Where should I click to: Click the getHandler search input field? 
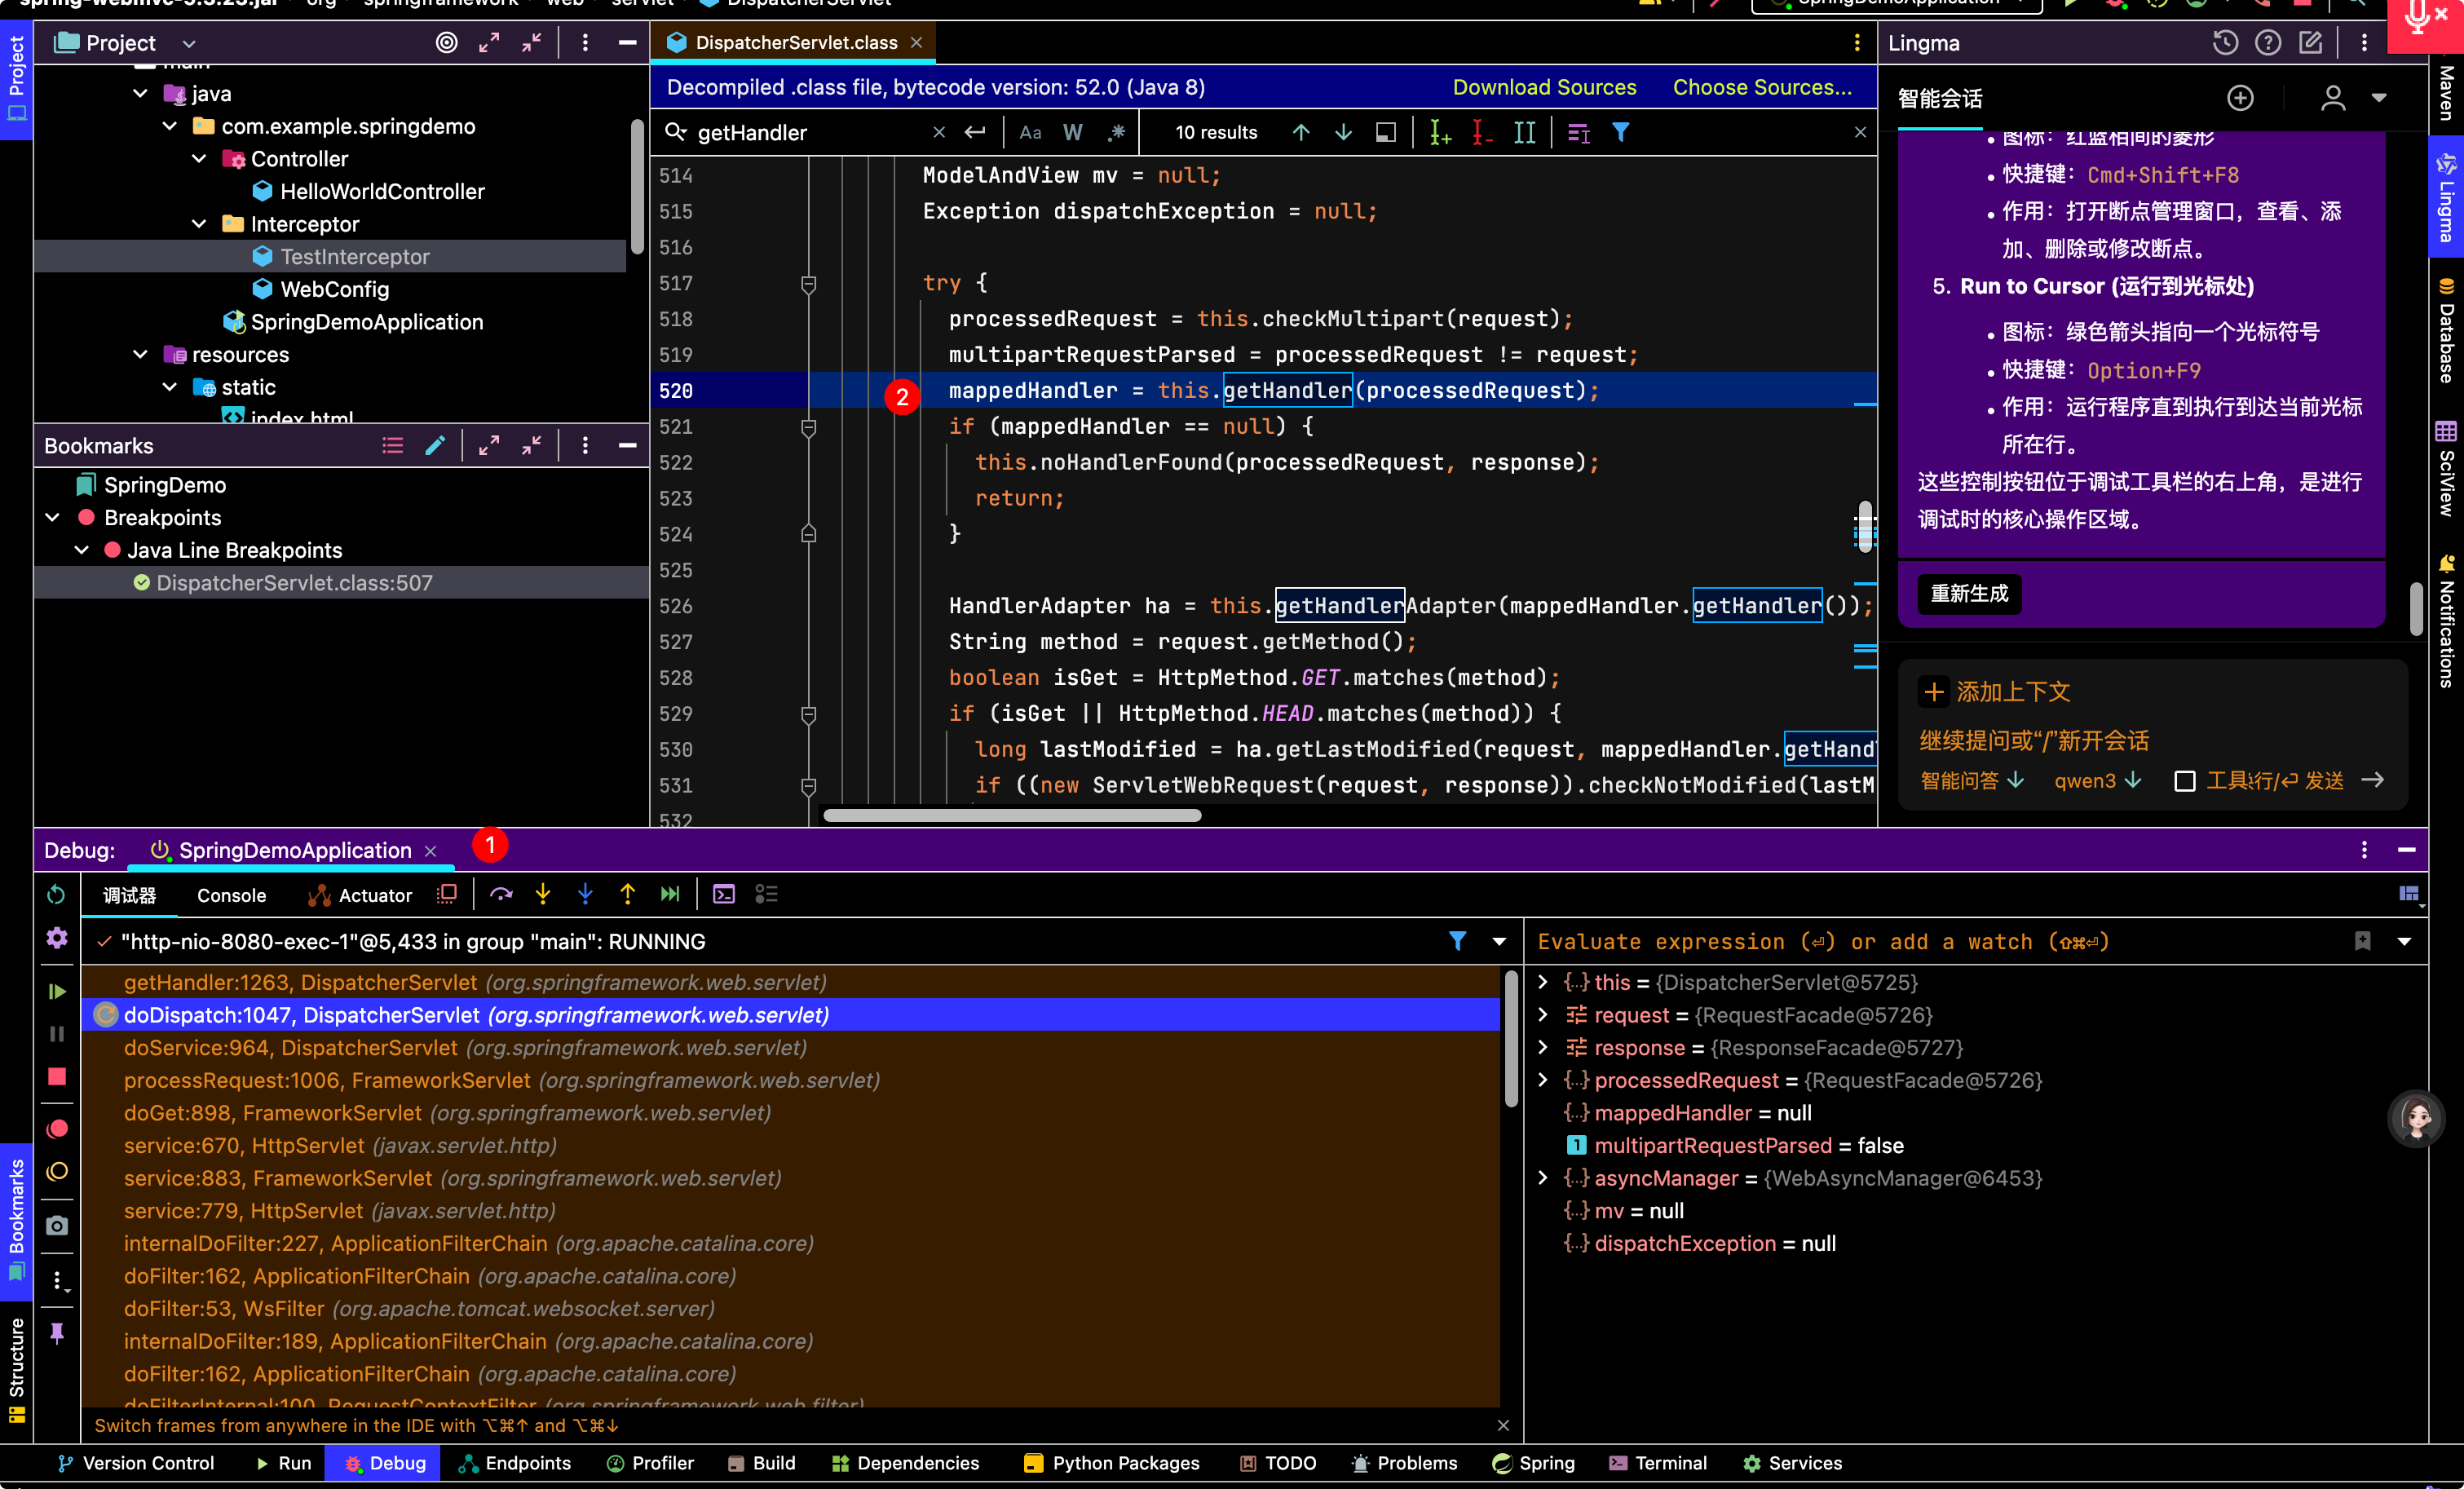point(808,132)
